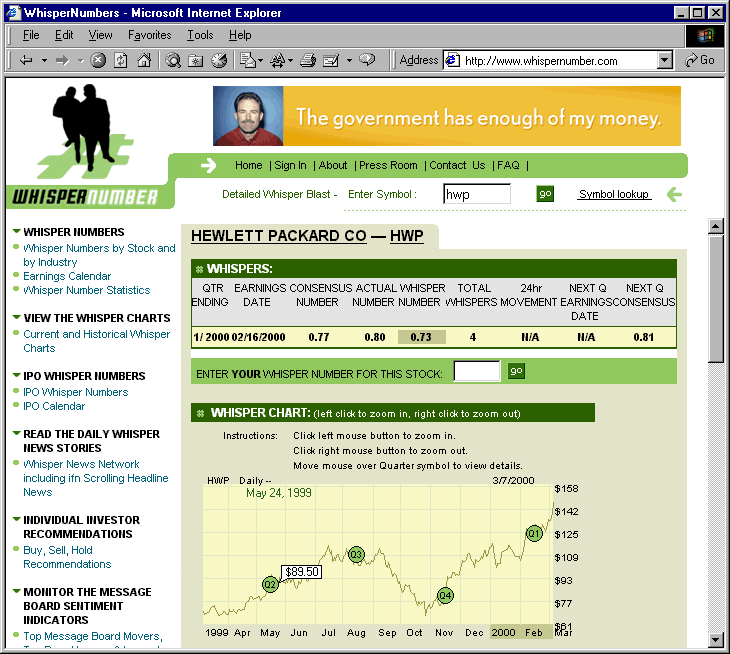Viewport: 730px width, 654px height.
Task: Click the Symbol lookup link
Action: pyautogui.click(x=614, y=194)
